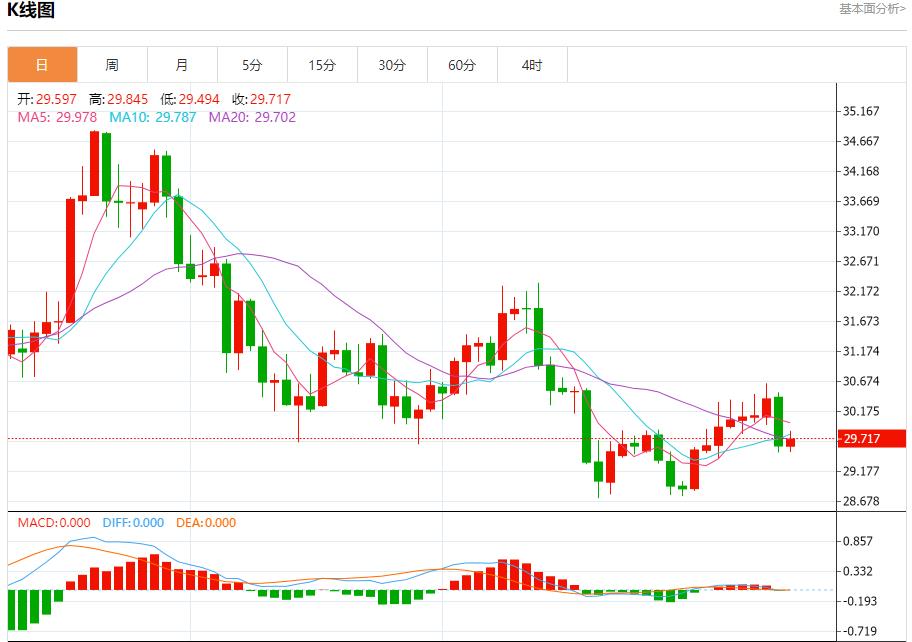Select the 15分 interval tab
This screenshot has height=642, width=912.
coord(322,65)
